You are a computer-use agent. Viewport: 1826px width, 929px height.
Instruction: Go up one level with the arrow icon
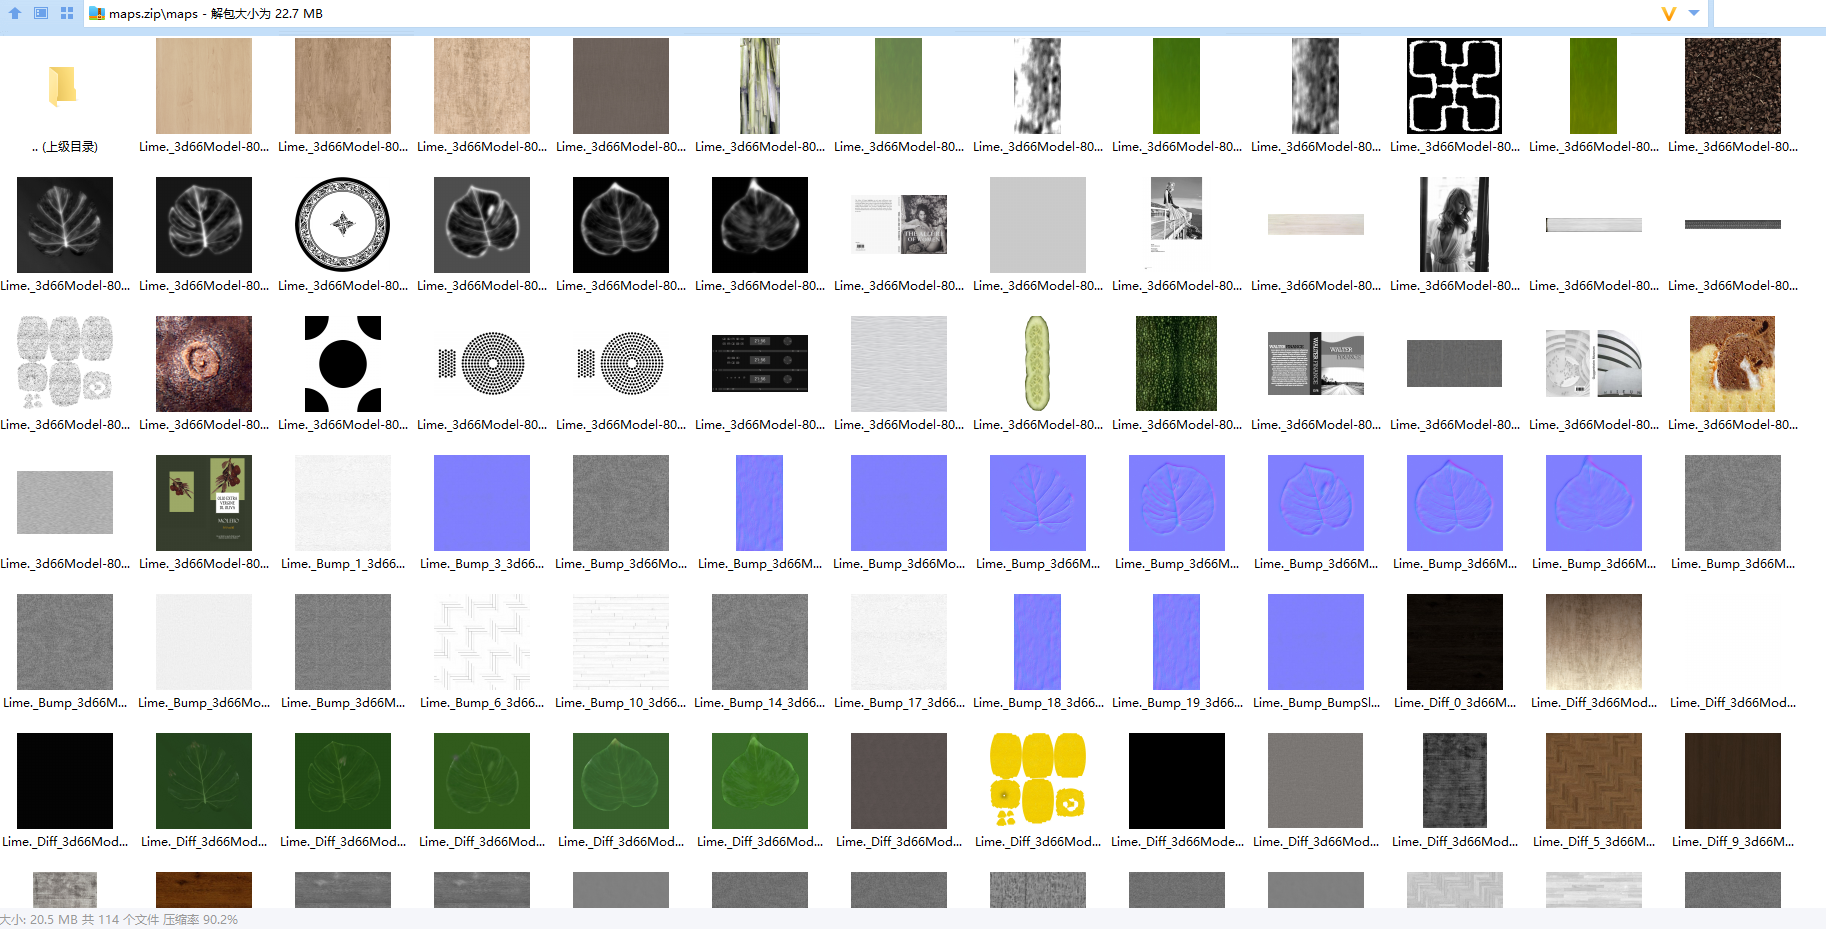click(x=15, y=13)
